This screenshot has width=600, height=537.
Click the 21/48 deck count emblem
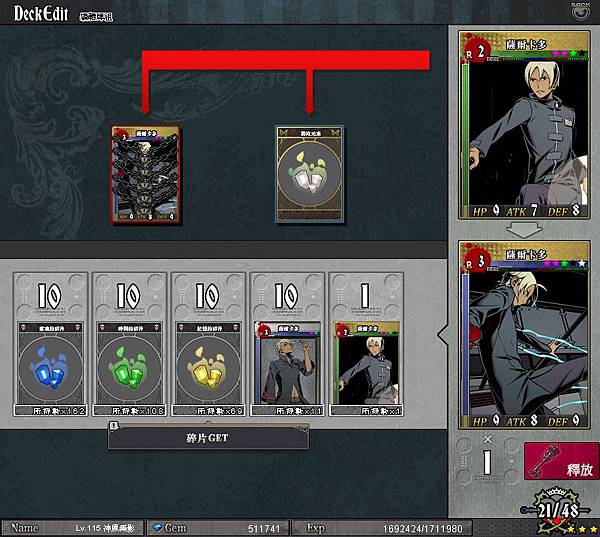pyautogui.click(x=558, y=510)
